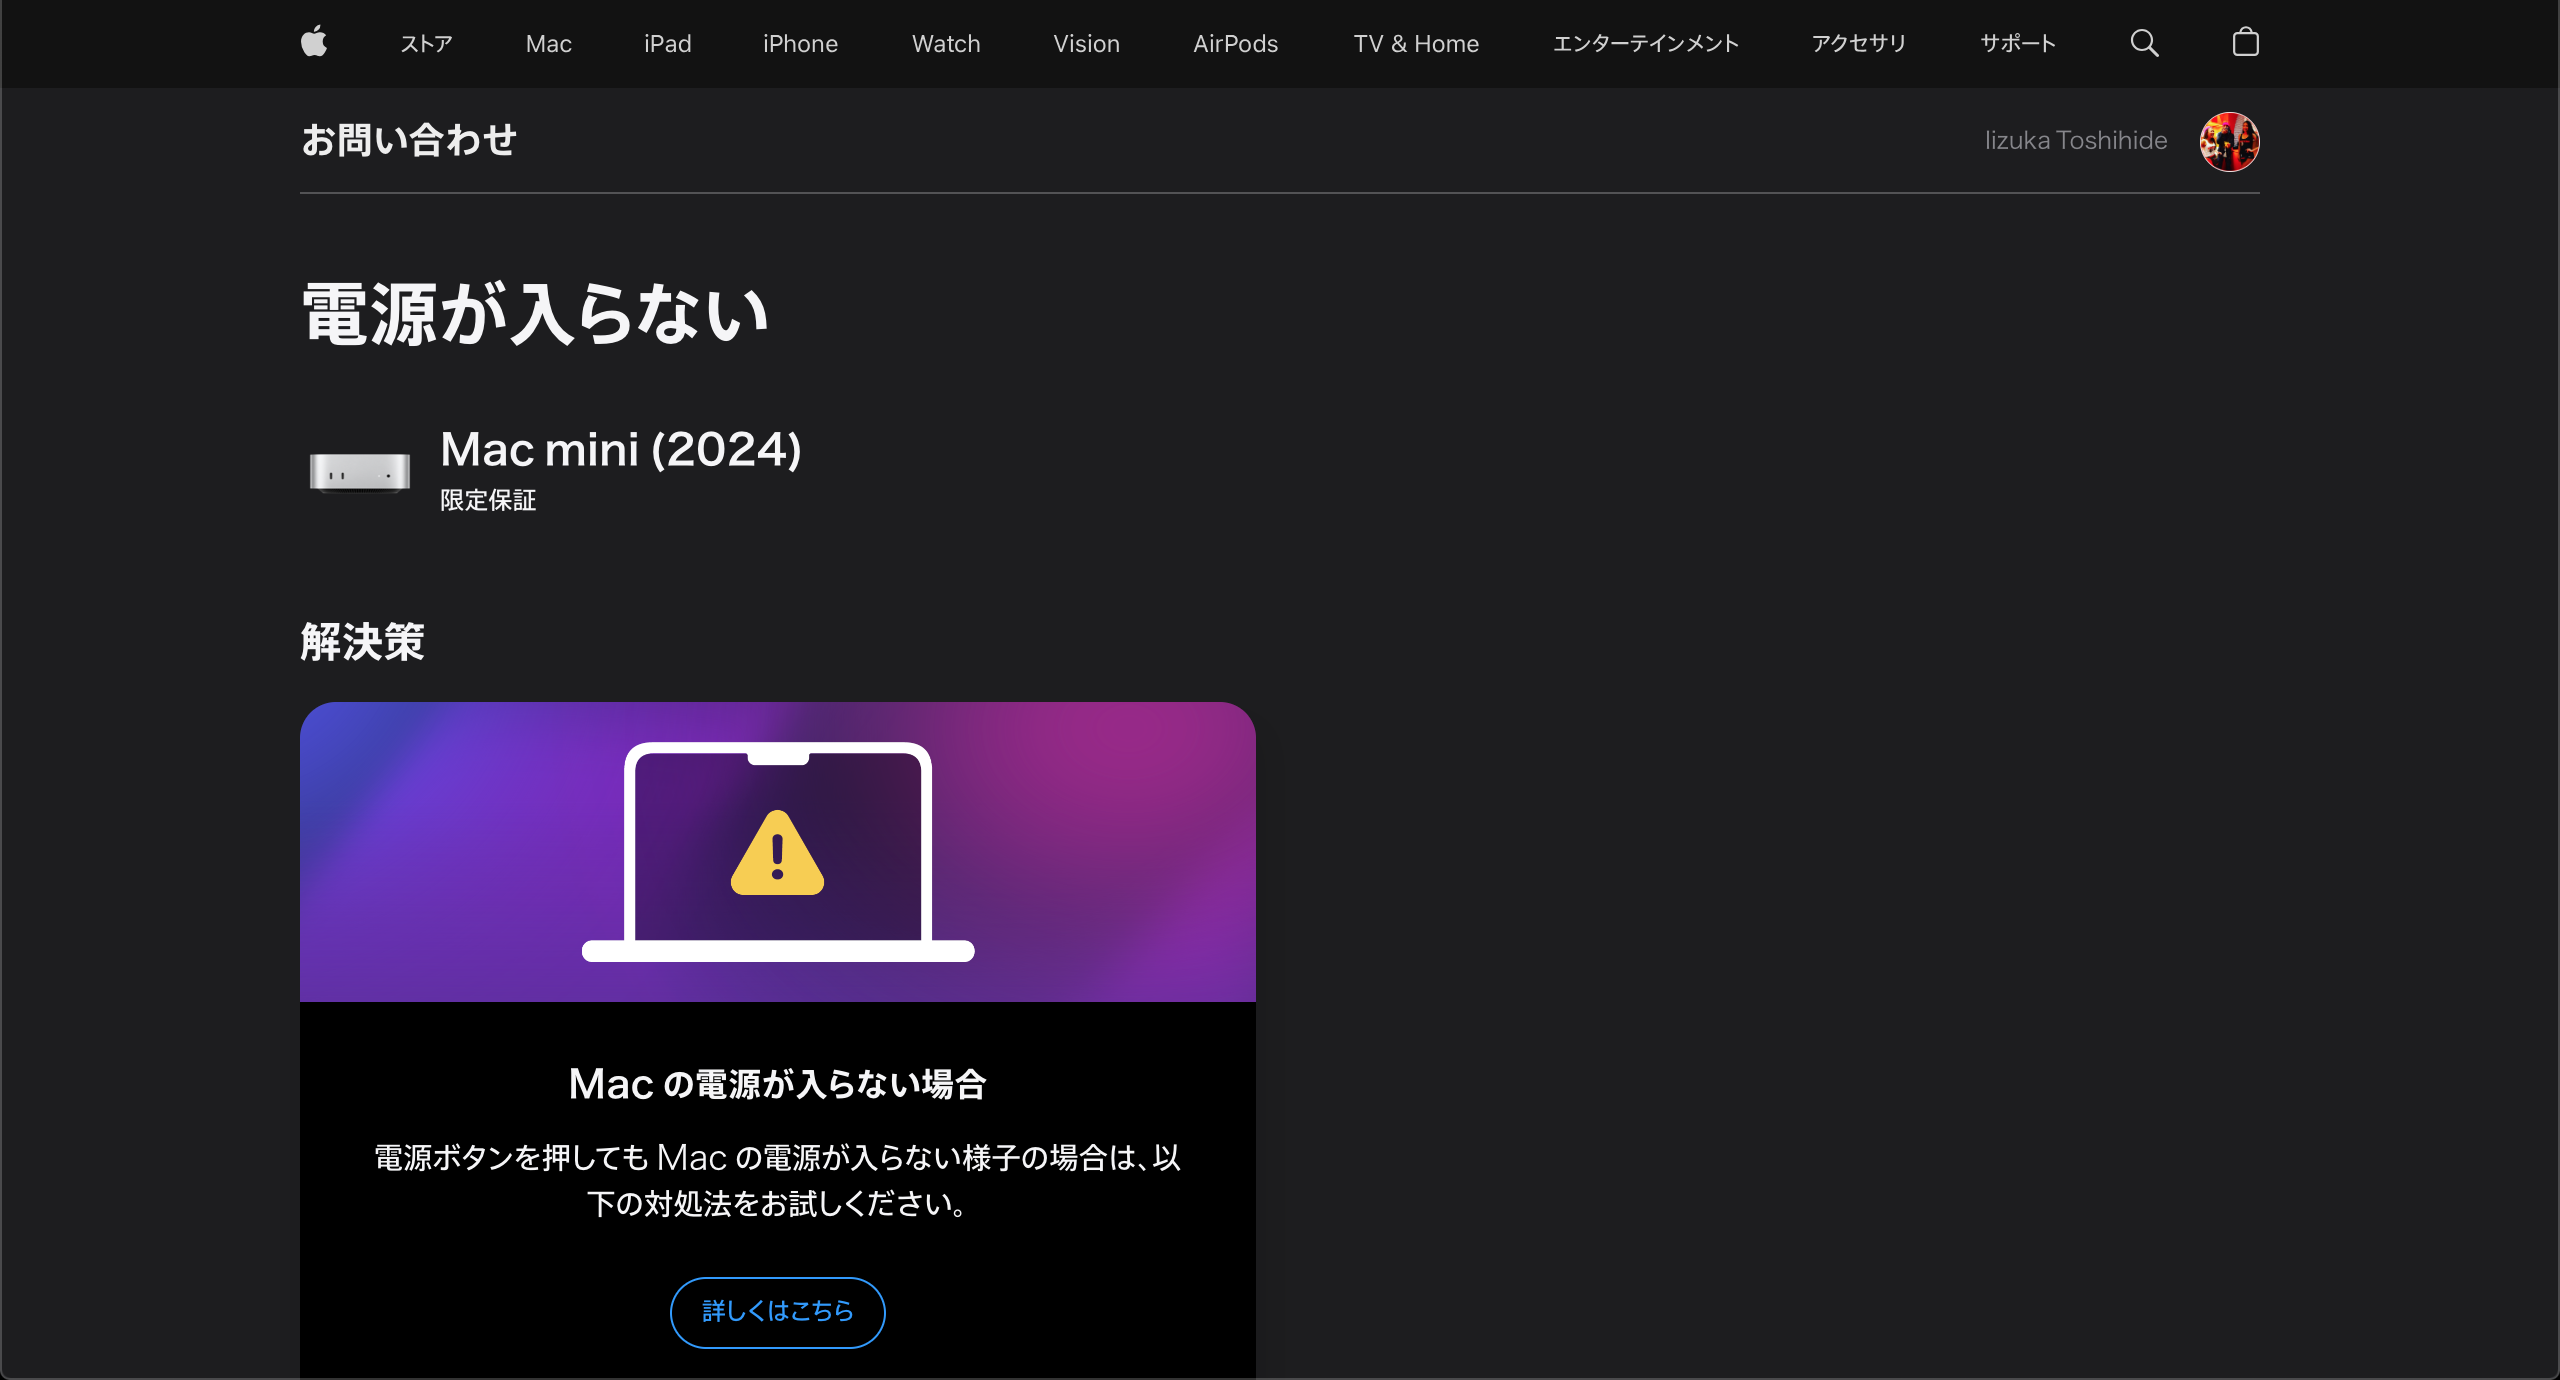Open the アクセサリ menu item
Image resolution: width=2560 pixels, height=1380 pixels.
[x=1859, y=44]
